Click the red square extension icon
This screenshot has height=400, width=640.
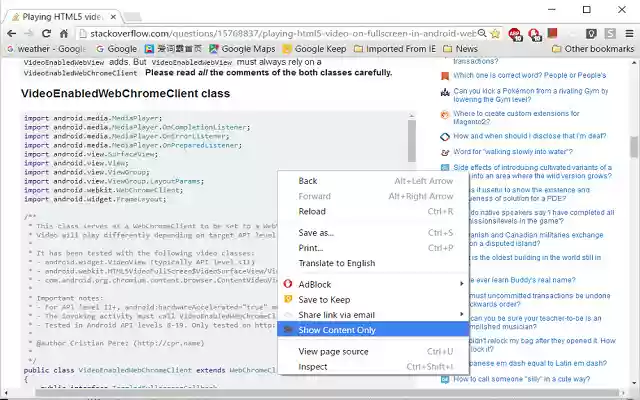pyautogui.click(x=553, y=33)
